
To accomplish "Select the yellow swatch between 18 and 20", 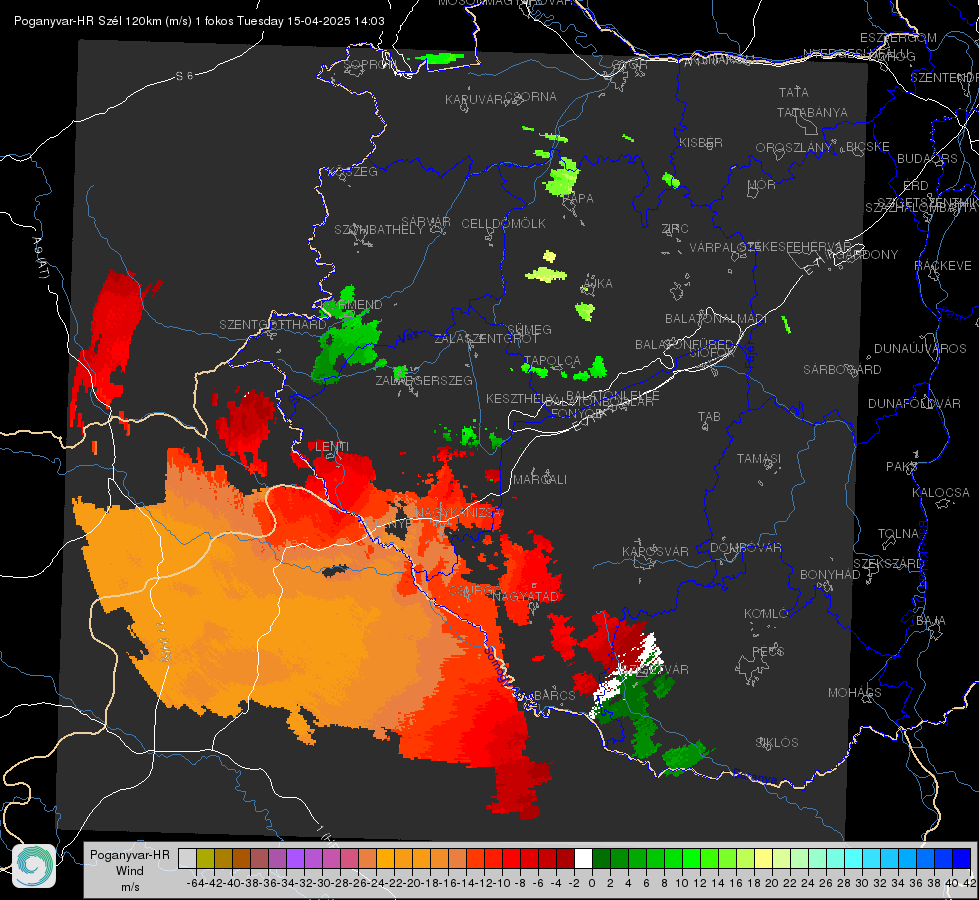I will click(x=763, y=859).
